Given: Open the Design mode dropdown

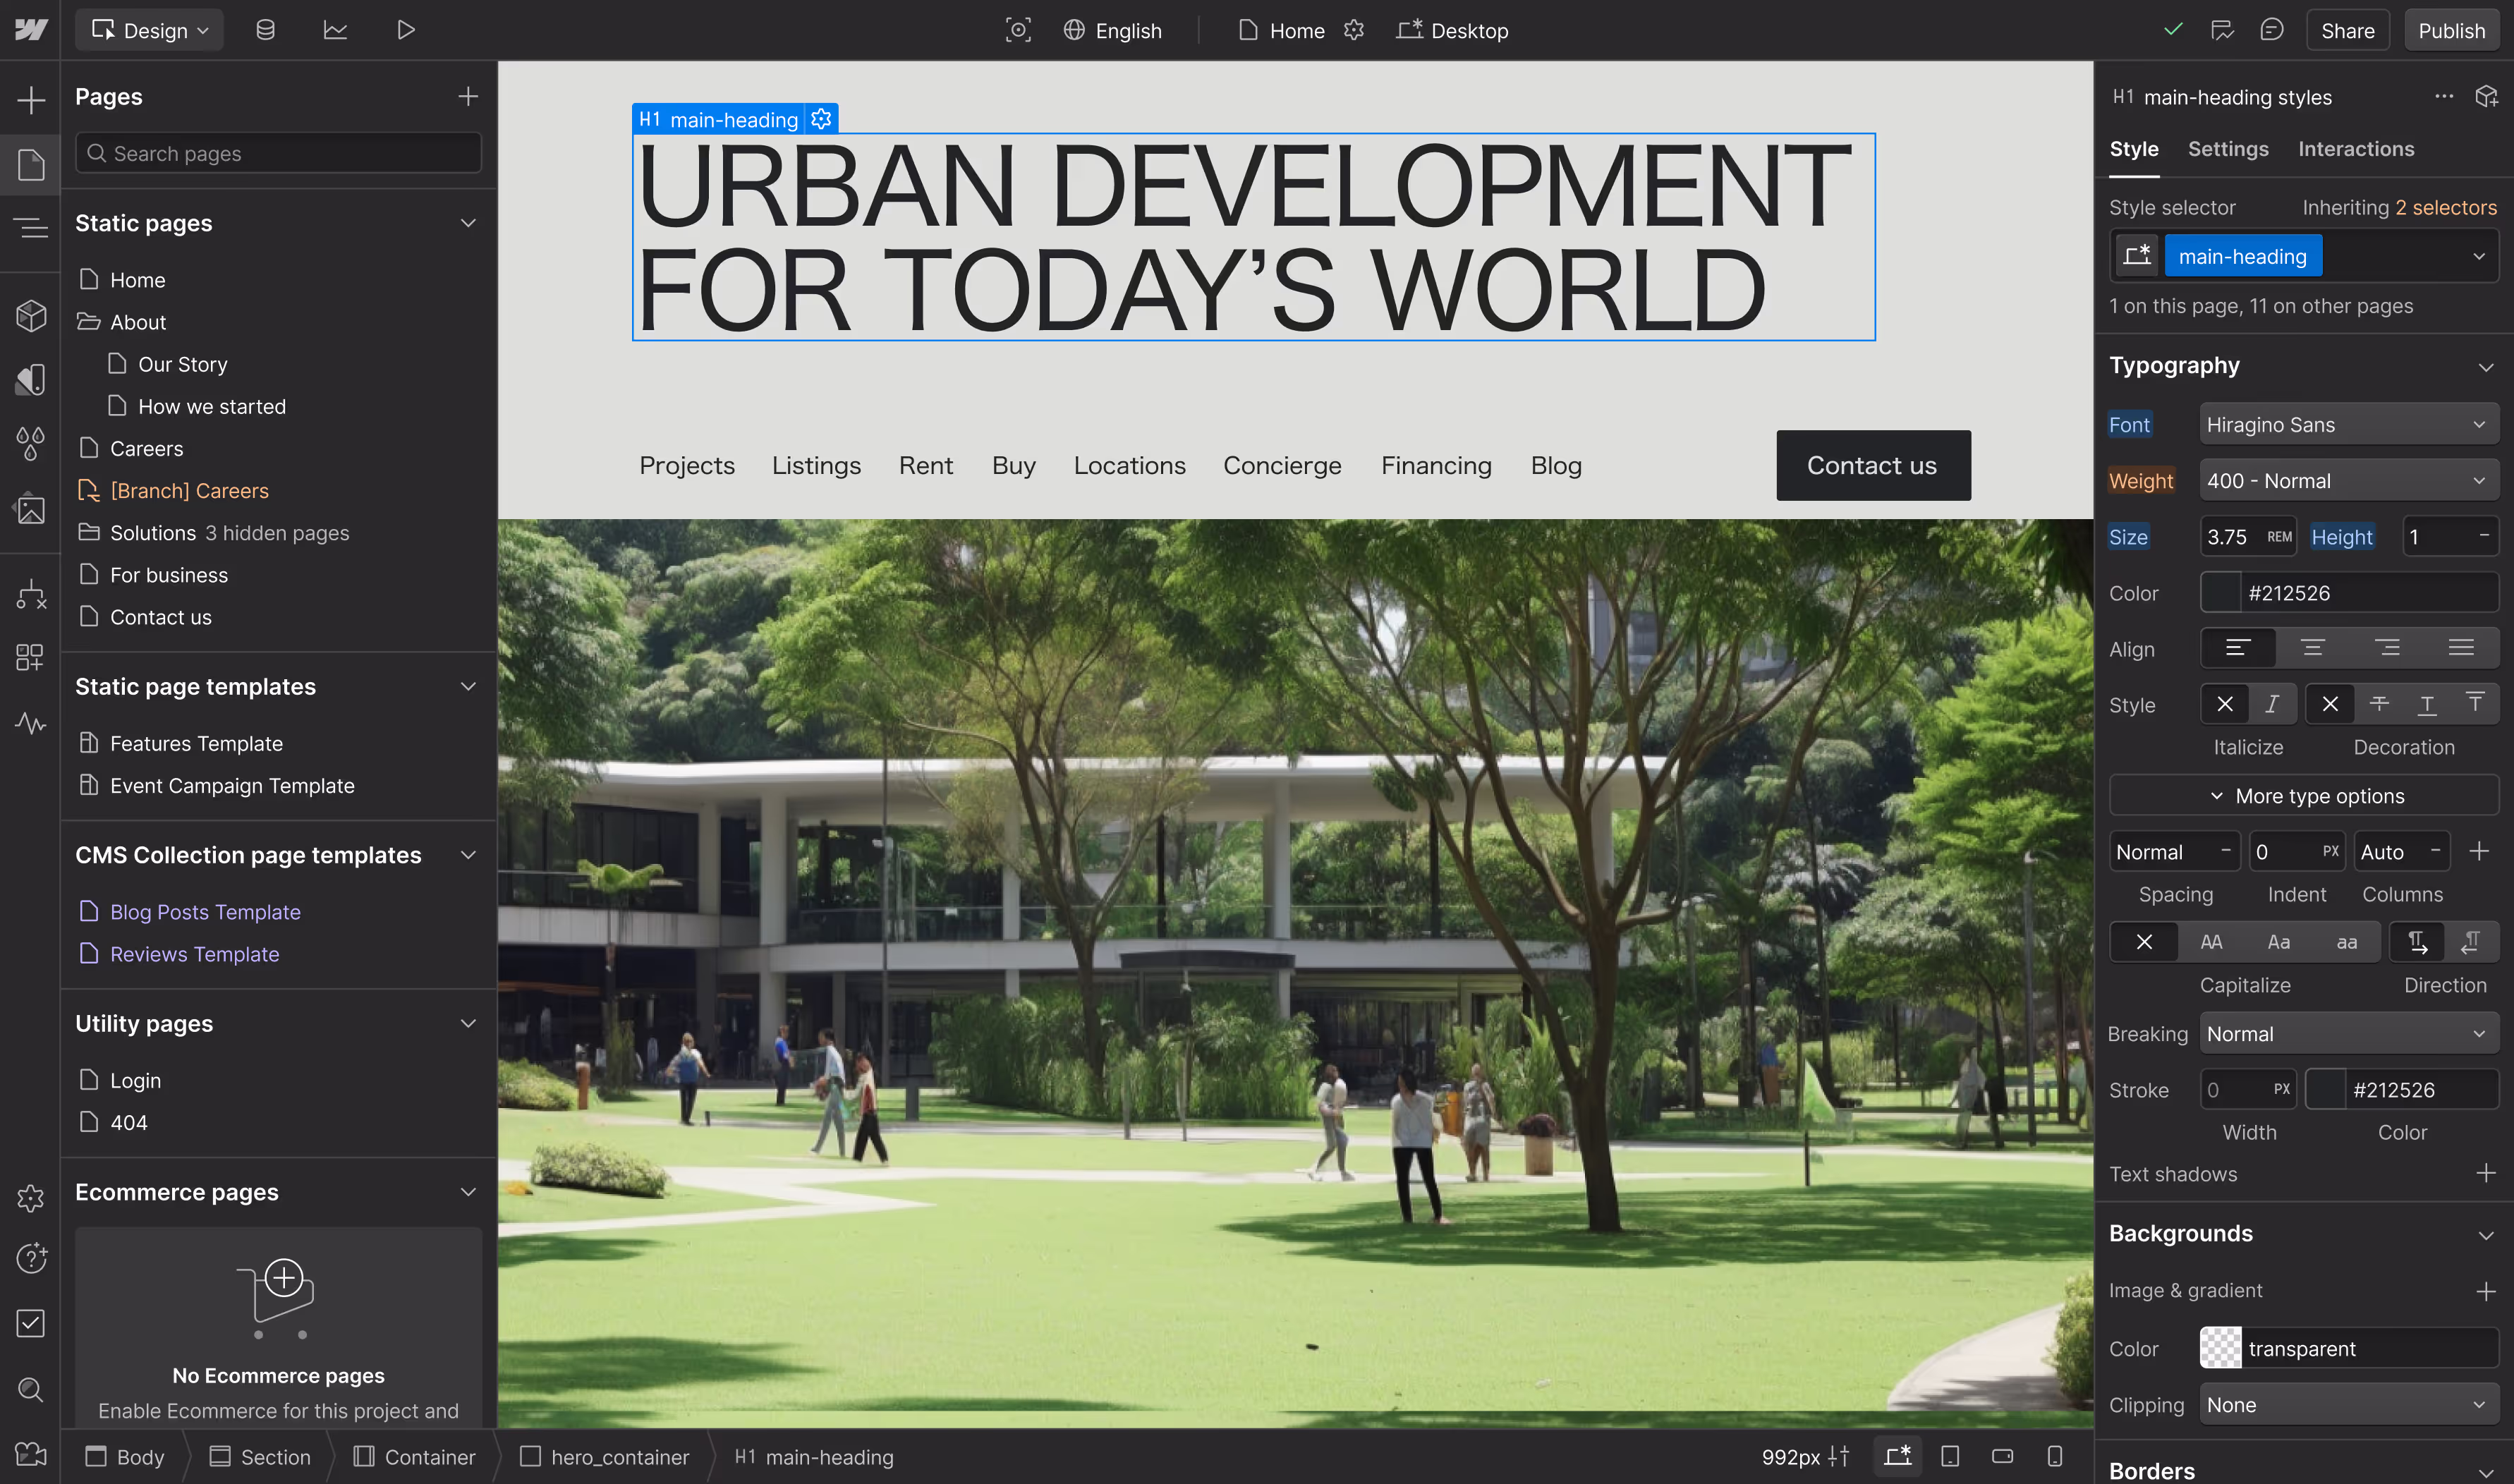Looking at the screenshot, I should [x=150, y=30].
